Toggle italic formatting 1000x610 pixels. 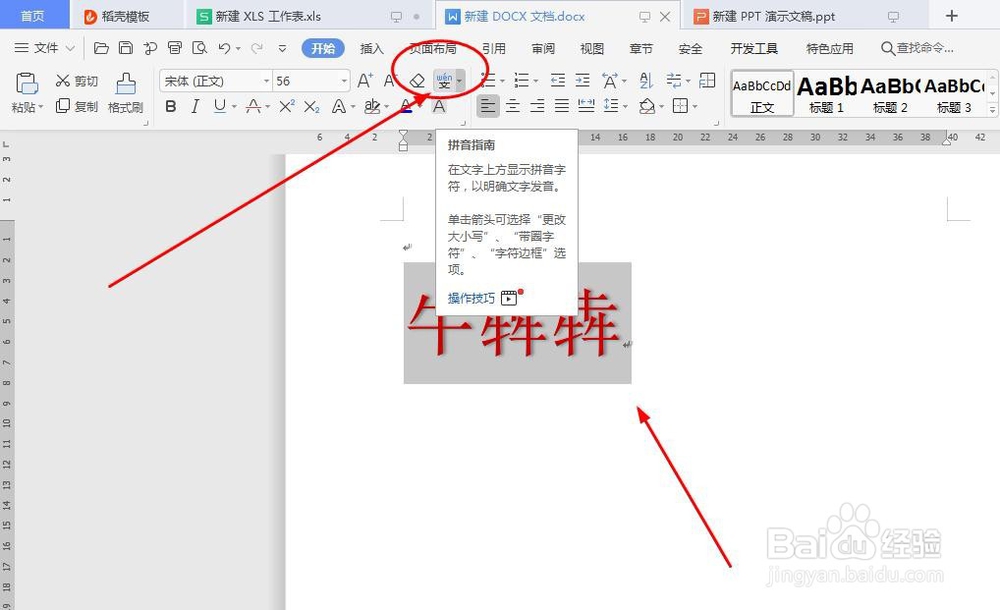195,106
